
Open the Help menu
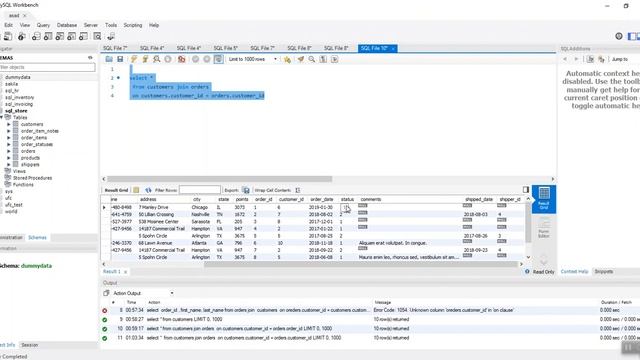[154, 25]
